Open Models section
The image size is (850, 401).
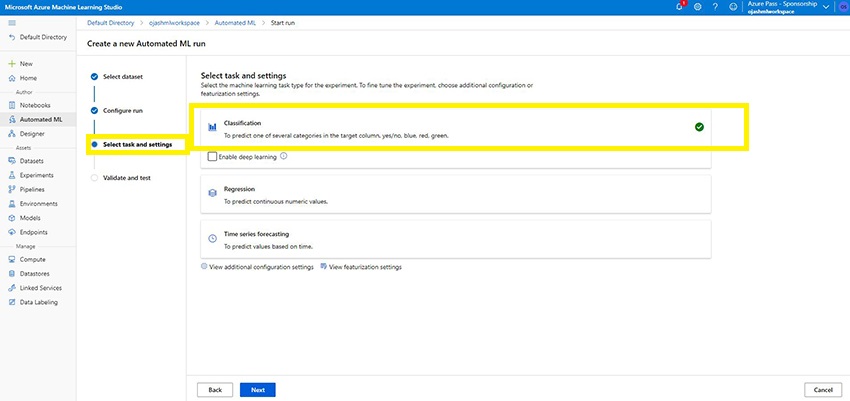point(24,218)
